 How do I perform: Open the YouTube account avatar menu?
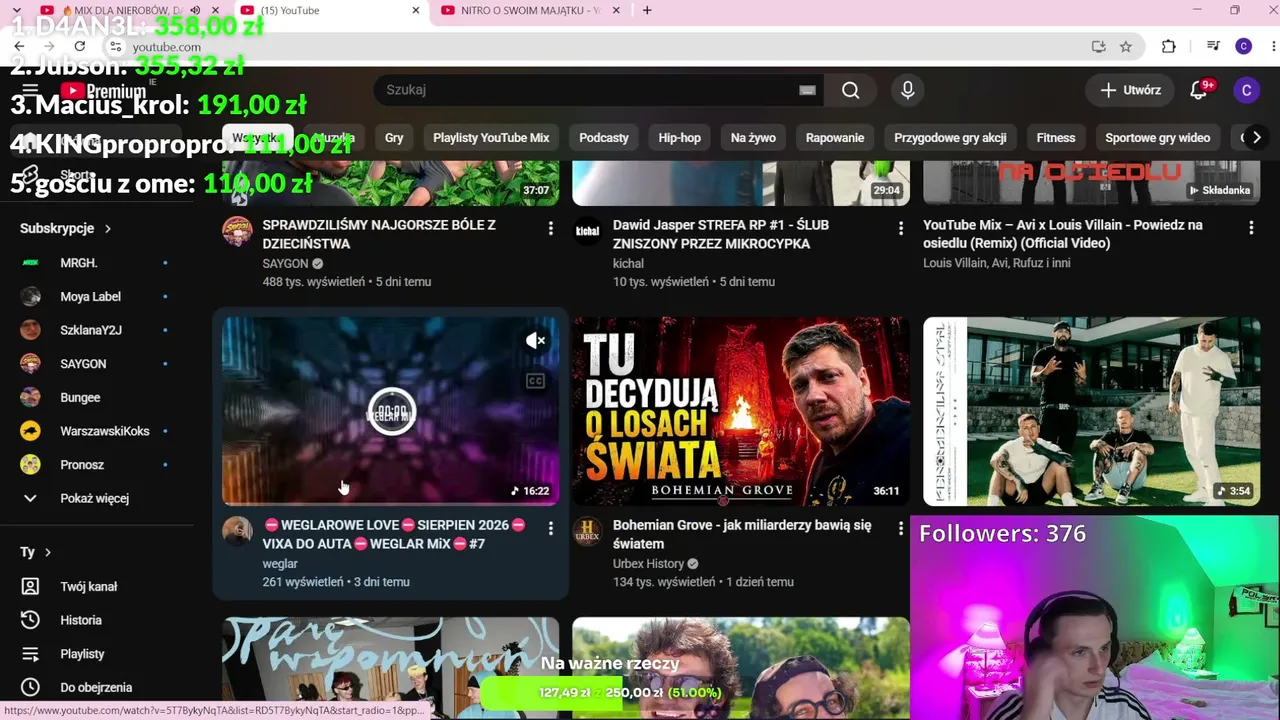pos(1246,90)
